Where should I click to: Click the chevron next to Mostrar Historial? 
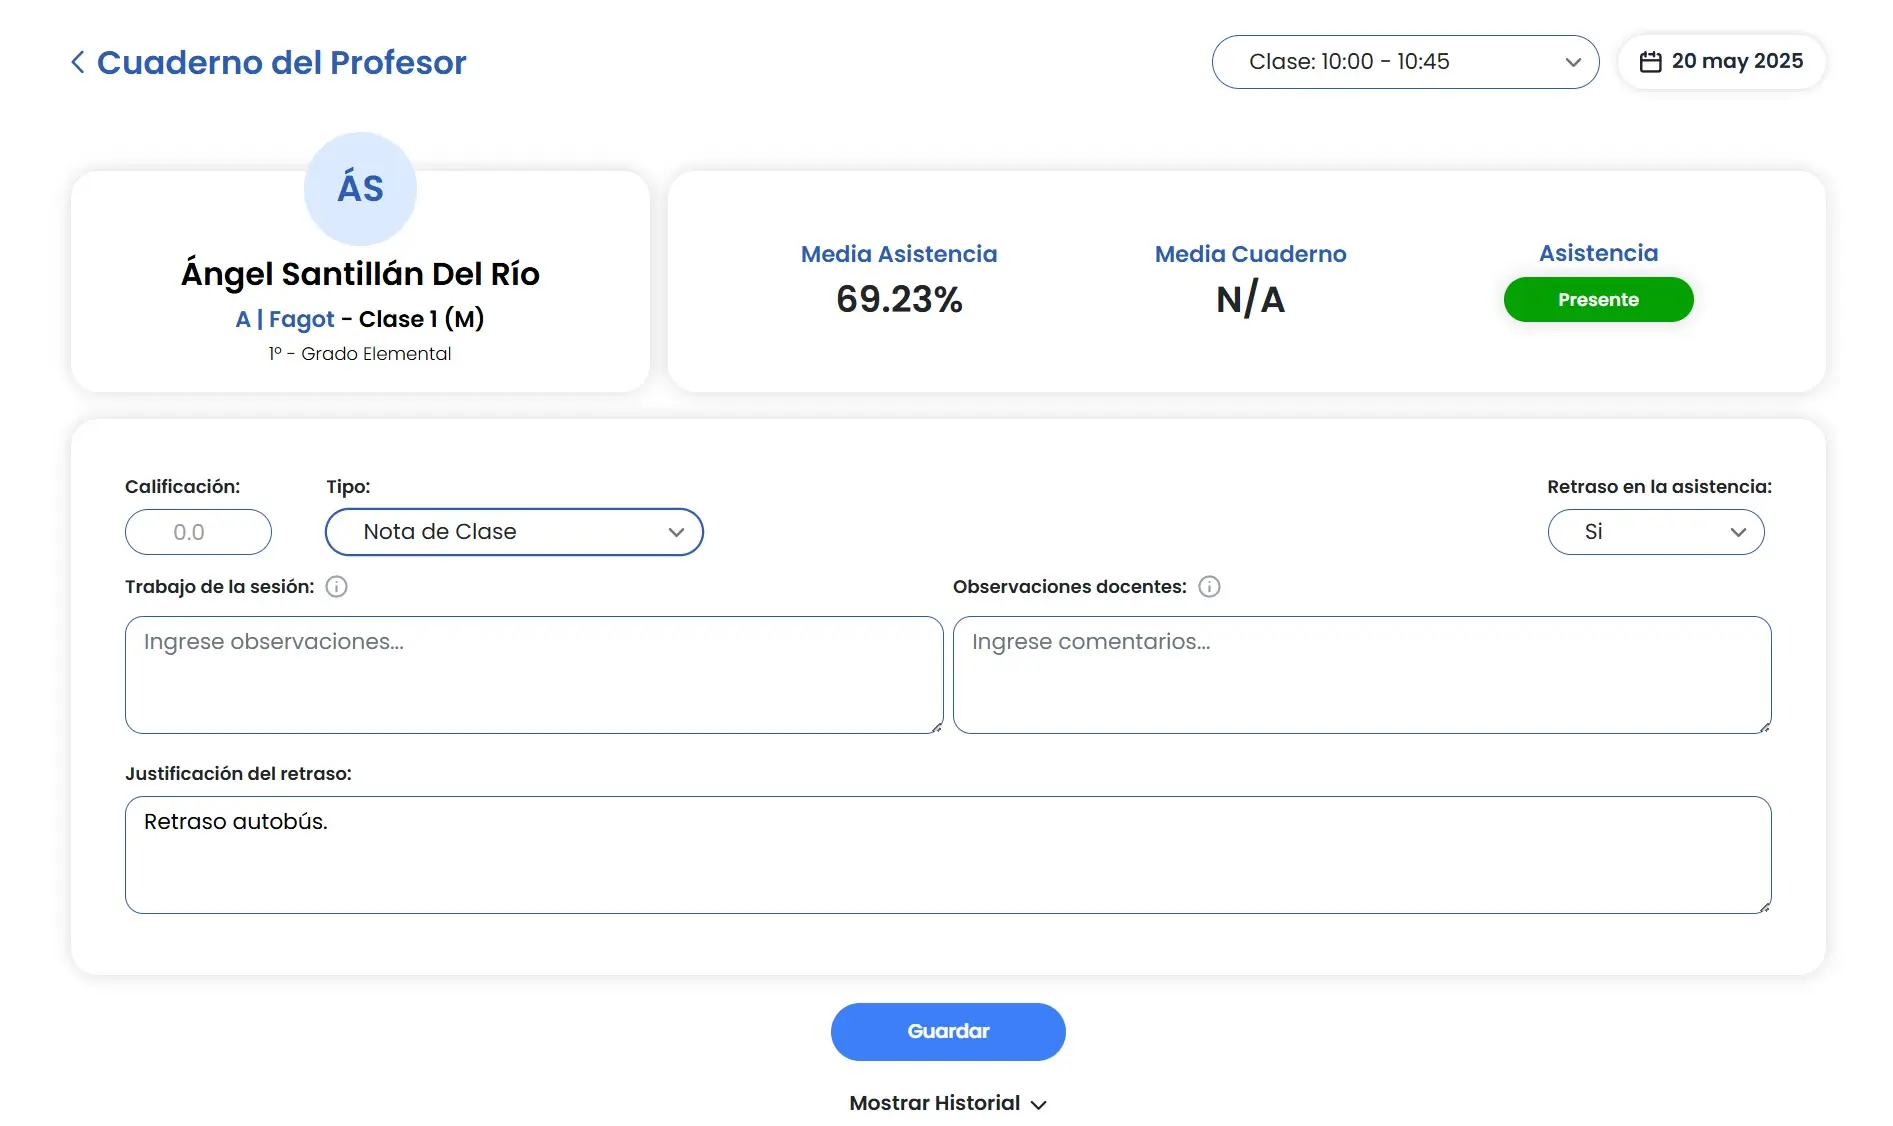point(1039,1104)
